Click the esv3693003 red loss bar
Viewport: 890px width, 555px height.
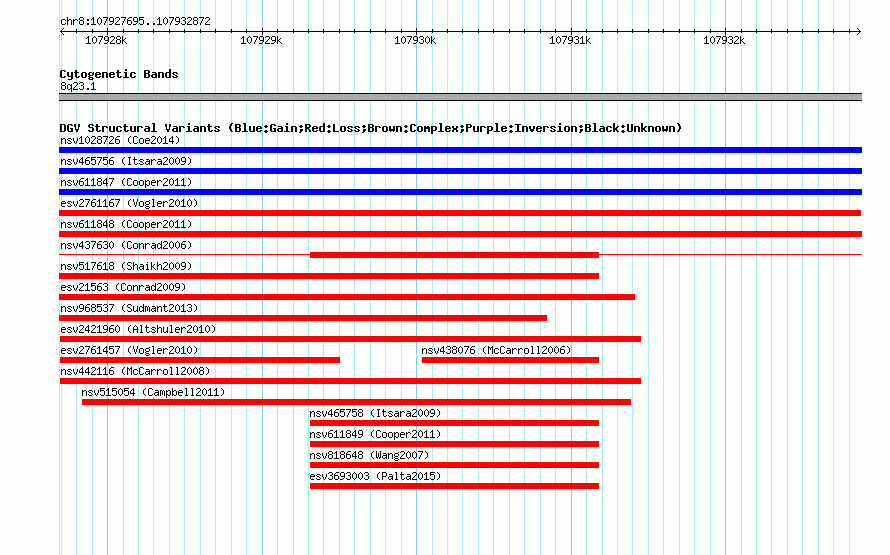[454, 486]
